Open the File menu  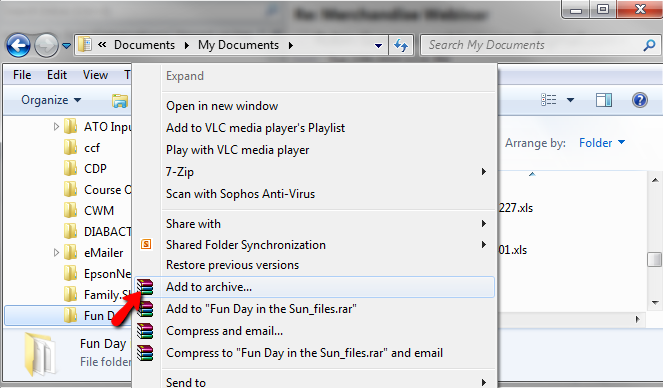click(x=22, y=75)
